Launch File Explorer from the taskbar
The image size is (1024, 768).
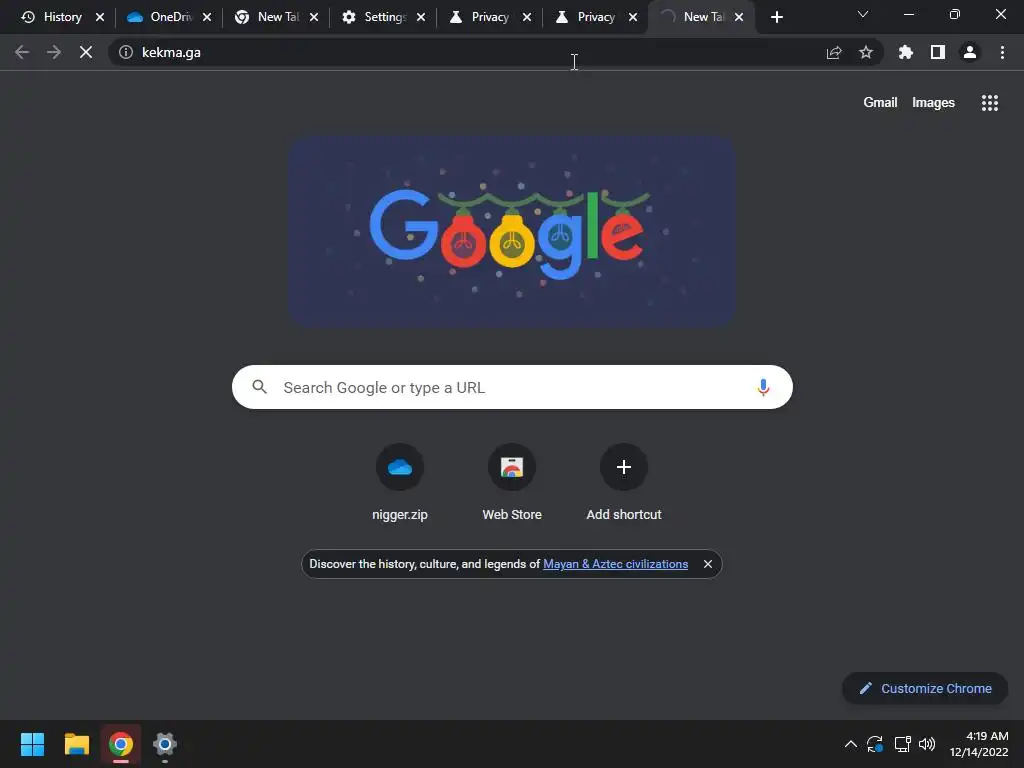(x=76, y=744)
